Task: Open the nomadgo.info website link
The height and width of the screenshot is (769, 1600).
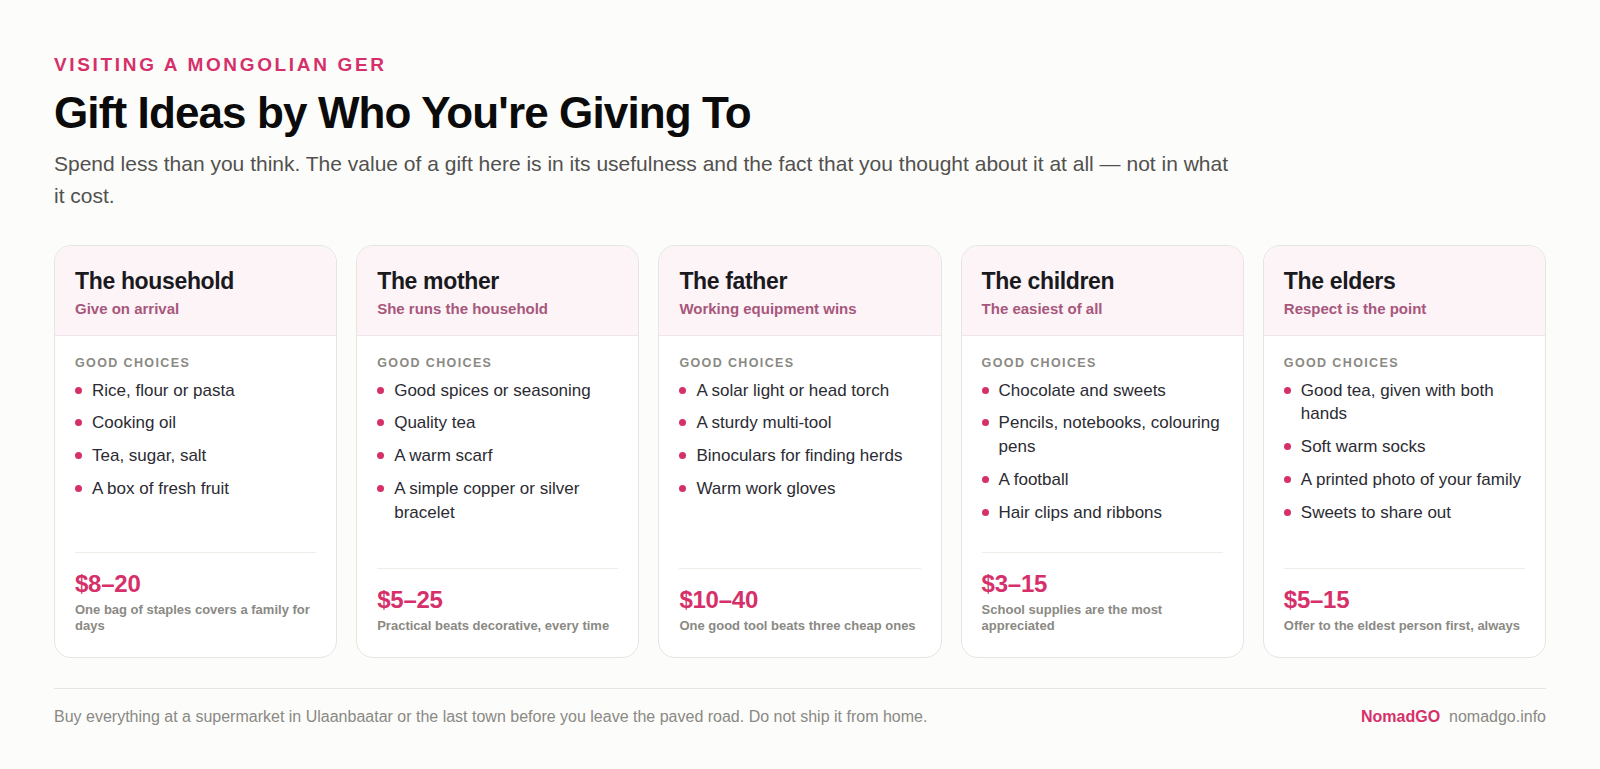Action: (x=1497, y=716)
